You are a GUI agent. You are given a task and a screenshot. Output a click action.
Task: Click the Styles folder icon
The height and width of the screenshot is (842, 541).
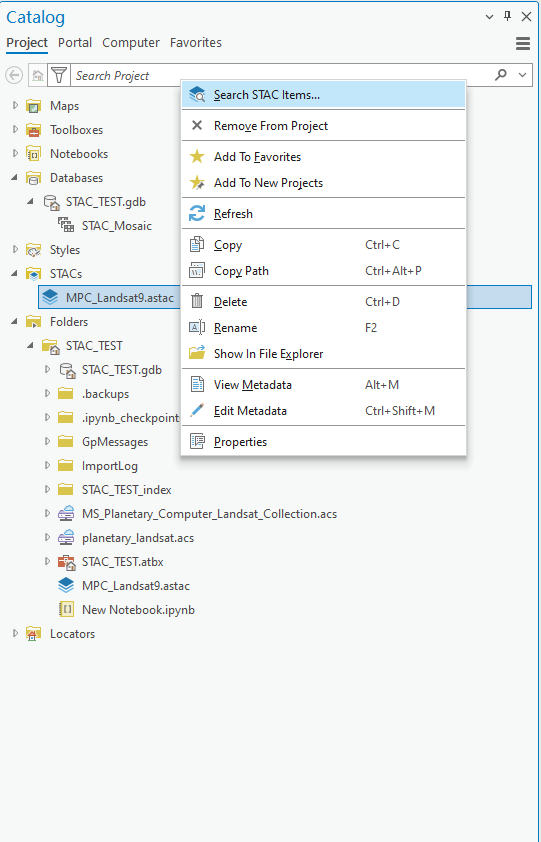coord(34,250)
